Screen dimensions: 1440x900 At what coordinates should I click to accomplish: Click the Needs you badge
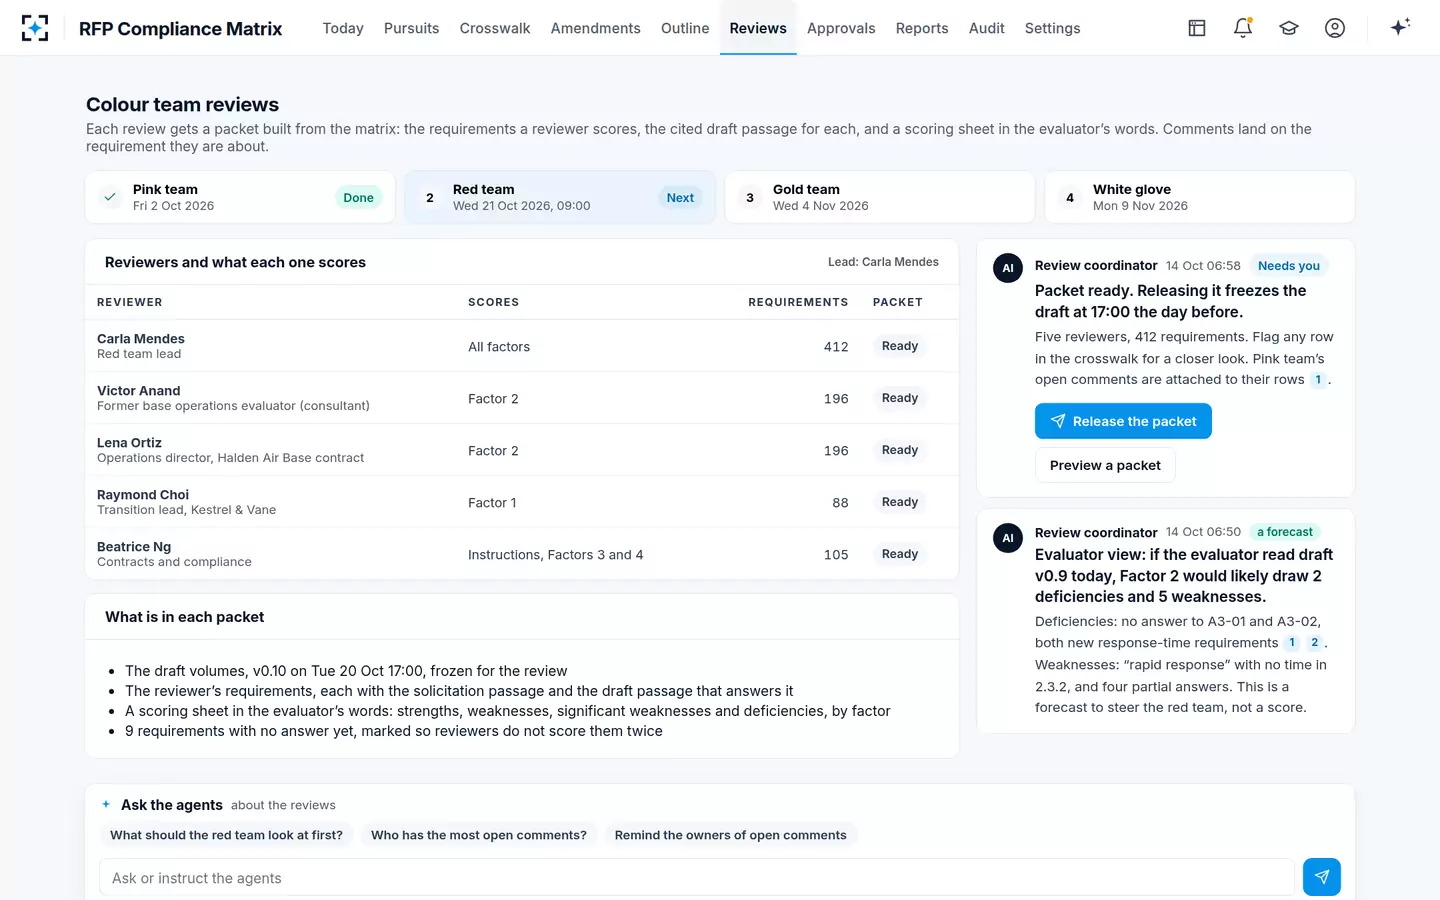tap(1289, 266)
